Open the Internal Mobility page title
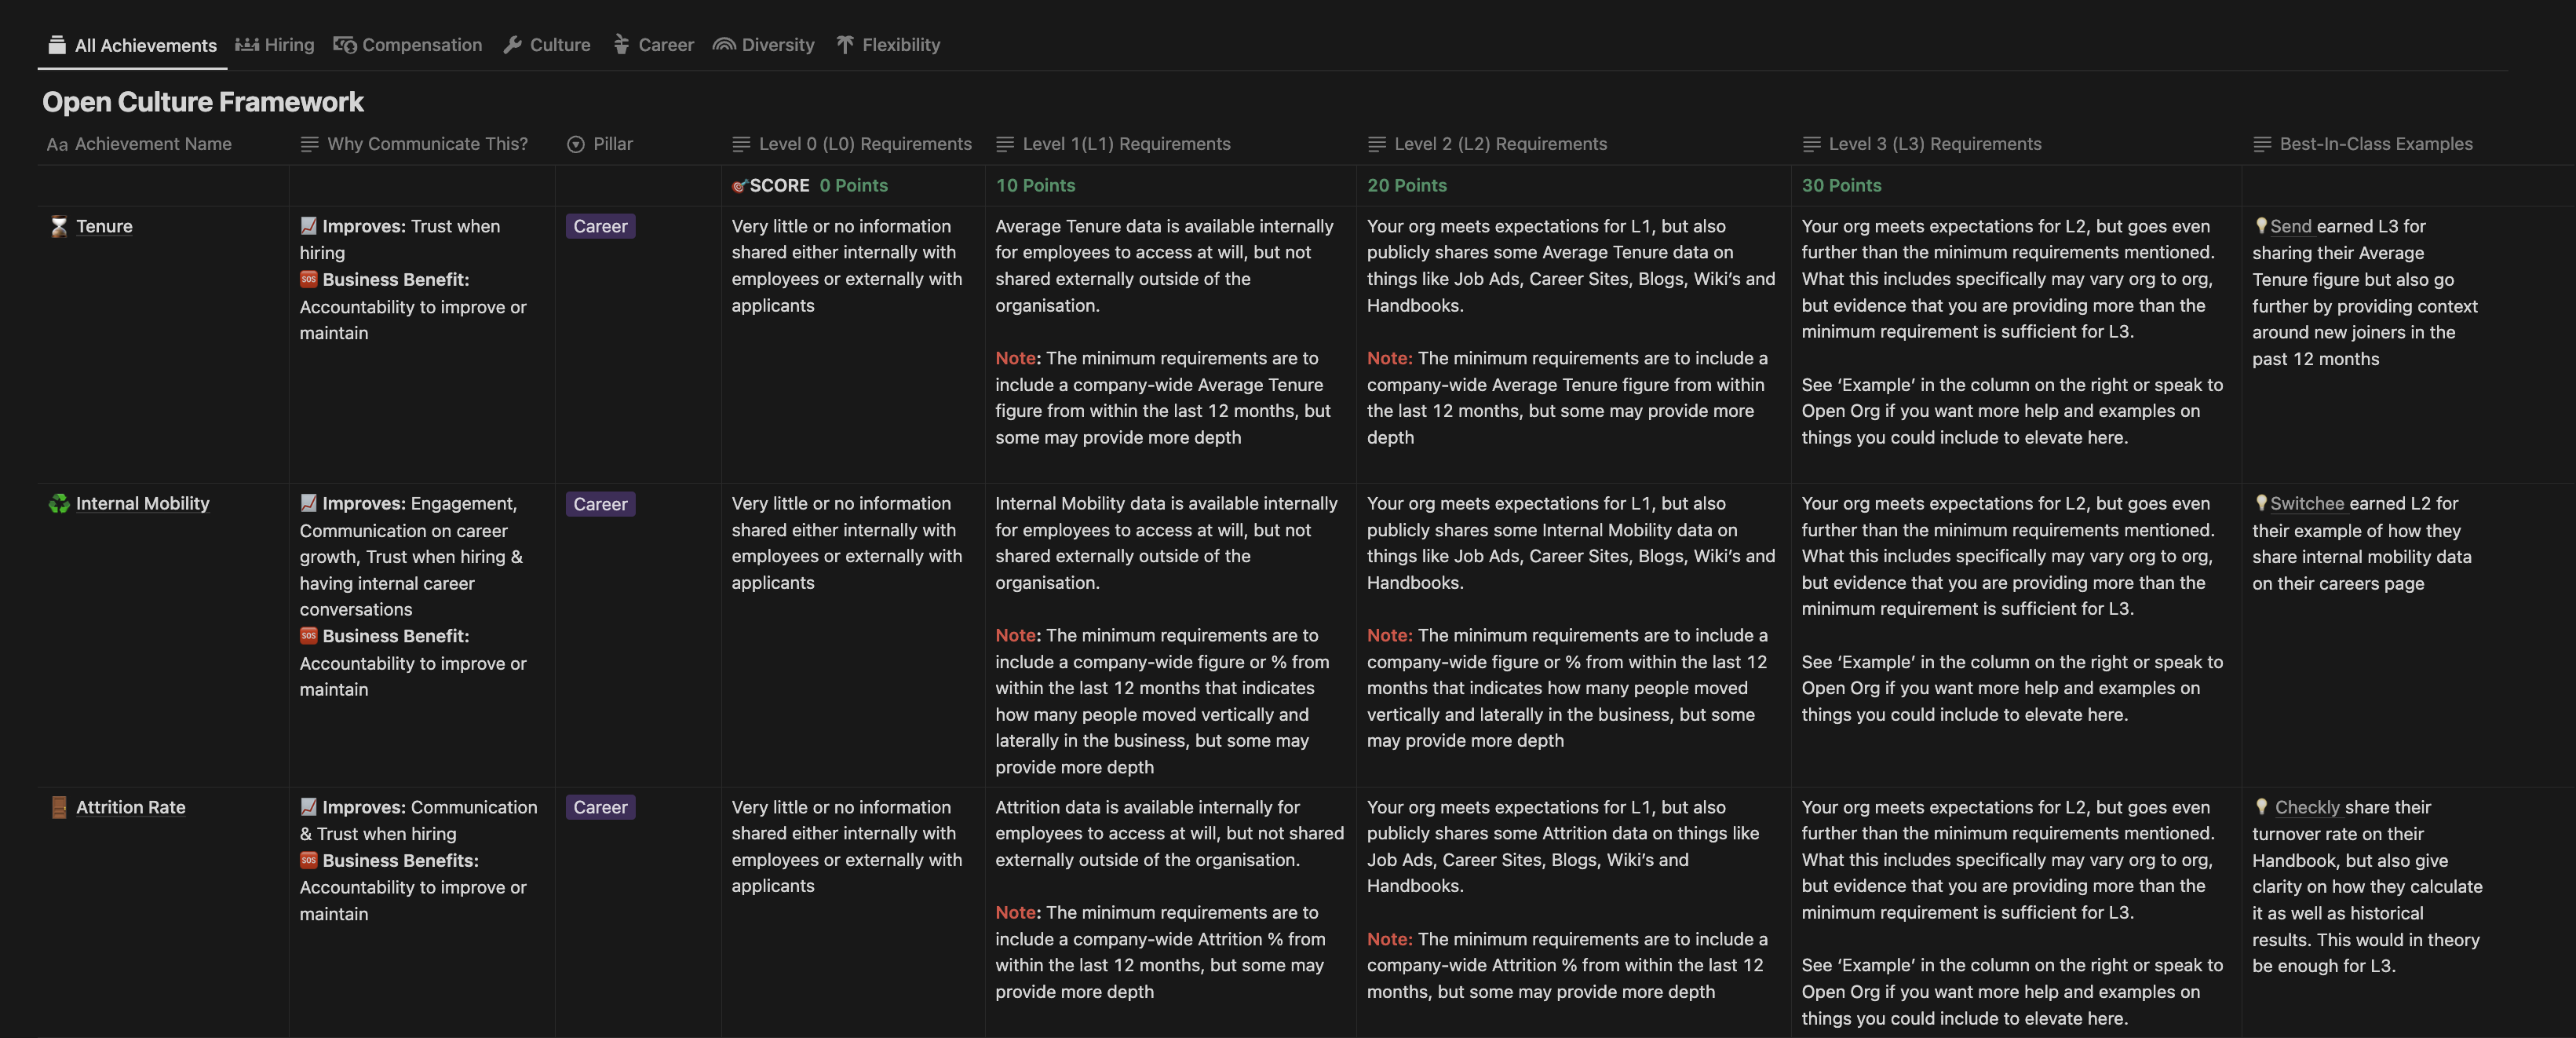 pos(142,504)
